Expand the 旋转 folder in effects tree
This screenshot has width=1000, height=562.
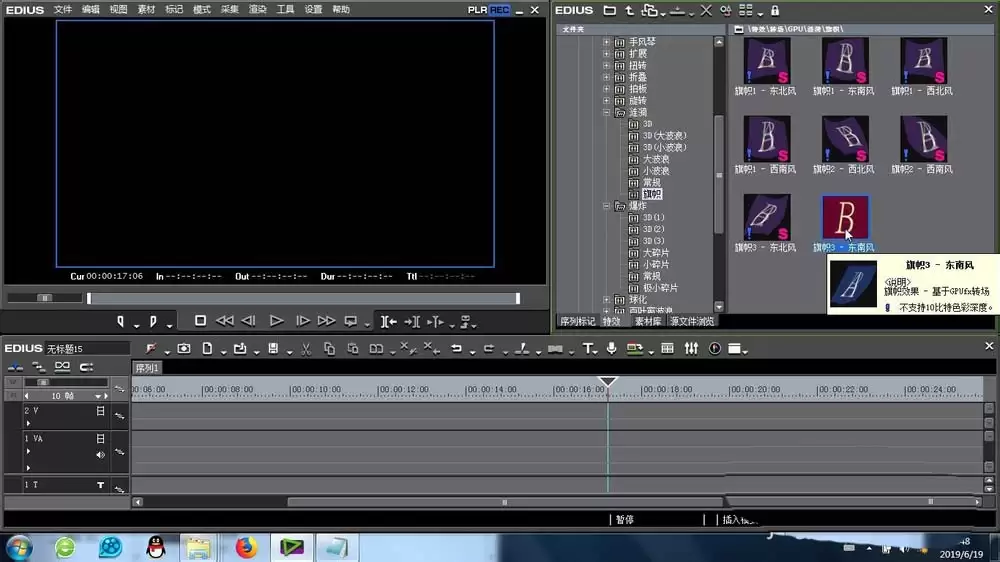coord(607,101)
